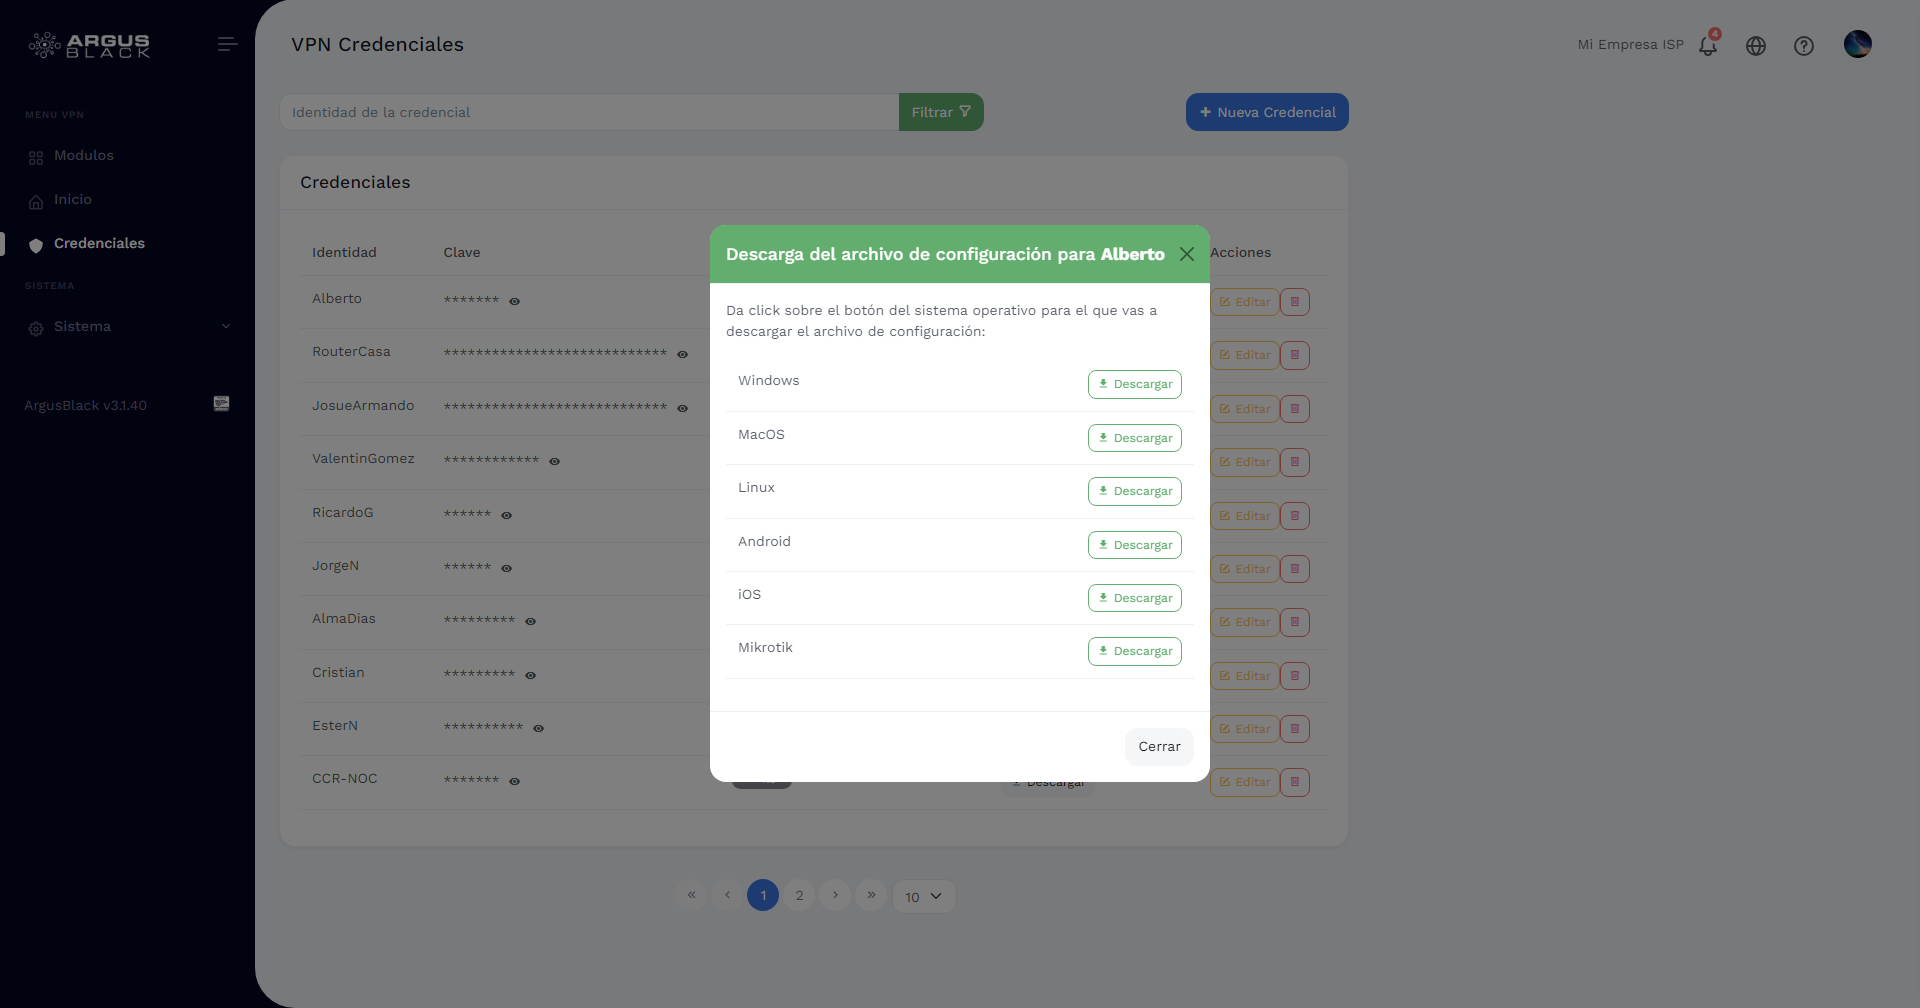Go to next page of results
1920x1008 pixels.
point(835,895)
